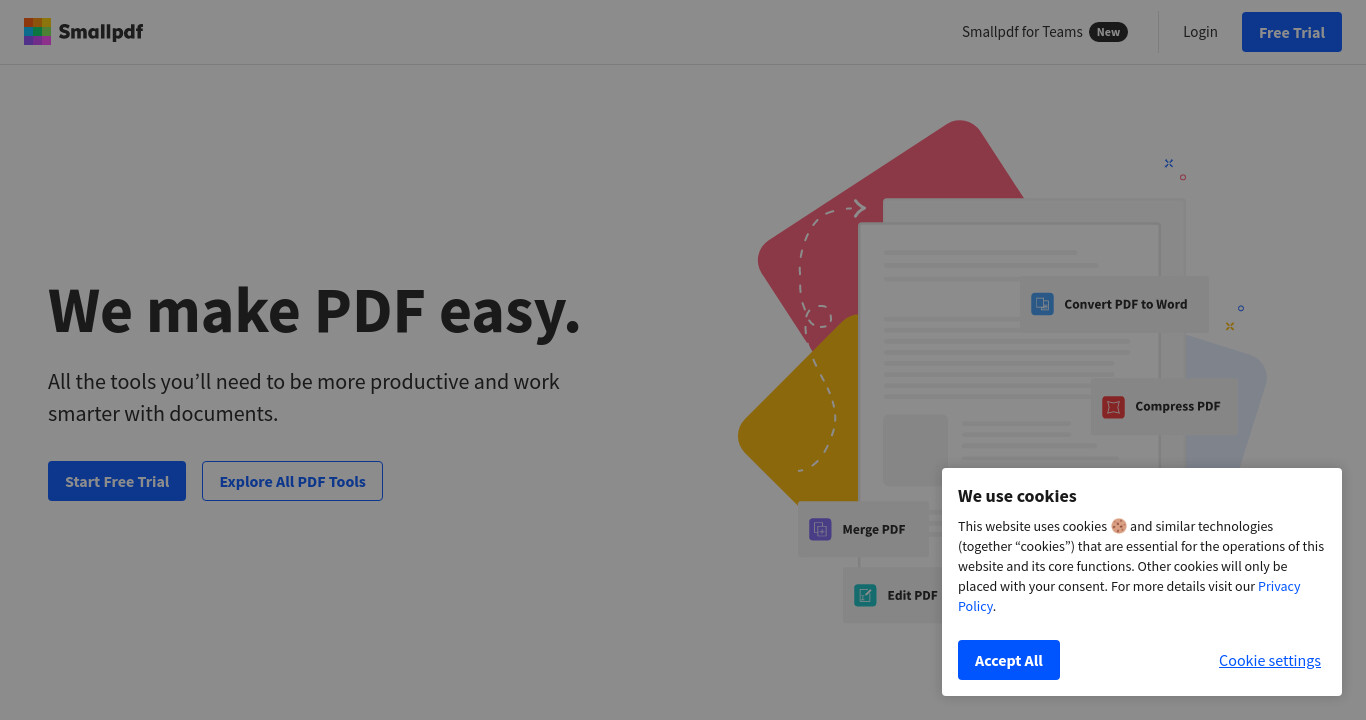Click the Free Trial button in header
This screenshot has height=720, width=1366.
1292,32
